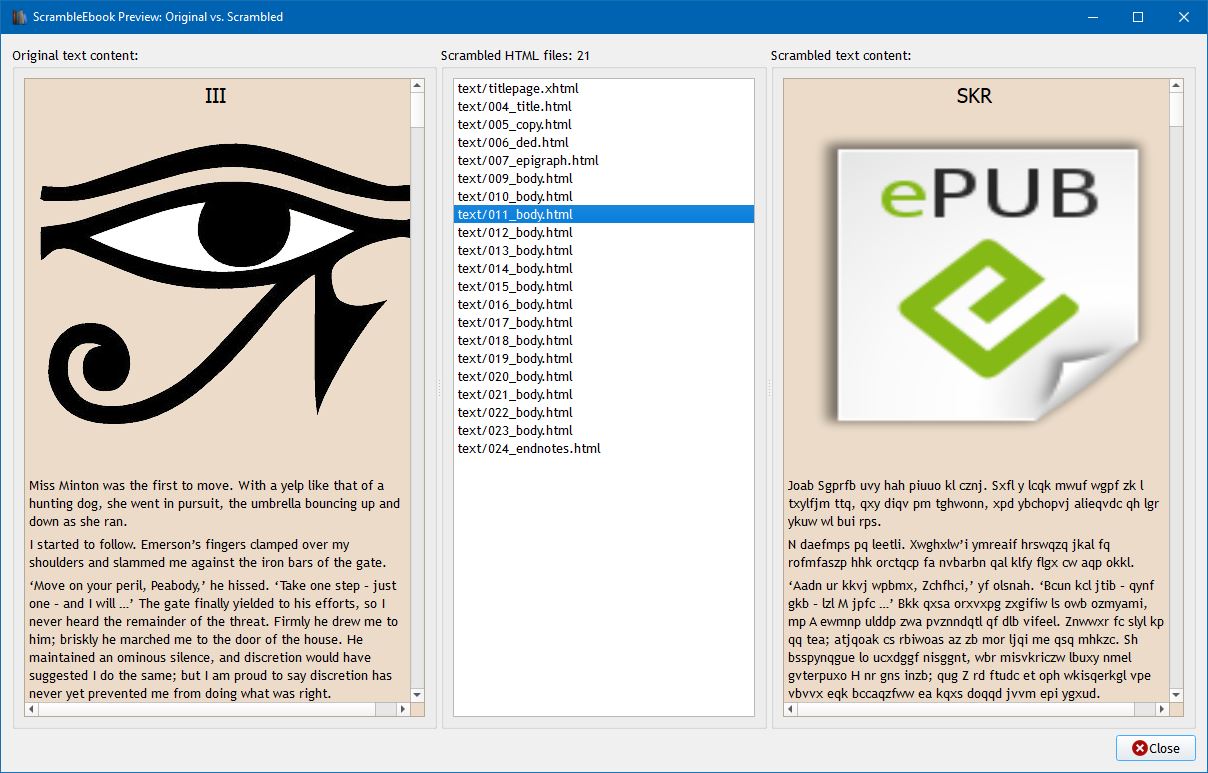Select text/019_body.html file
Screen dimensions: 1208x773
(x=604, y=358)
